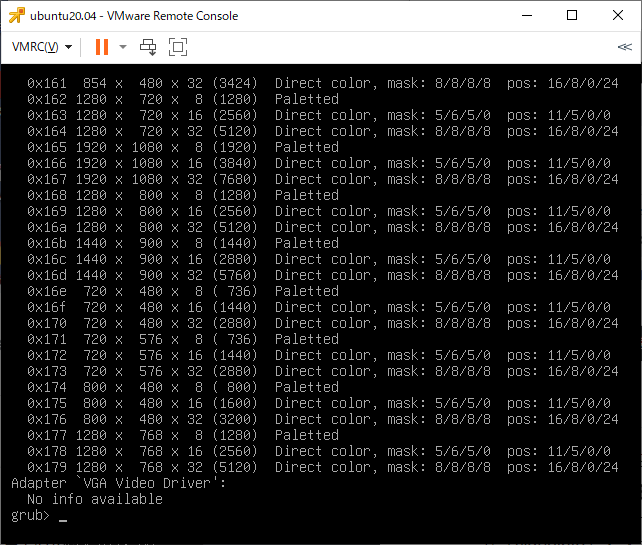
Task: Click the window title 'ubuntu20.04 - VMware Remote Console'
Action: point(134,16)
